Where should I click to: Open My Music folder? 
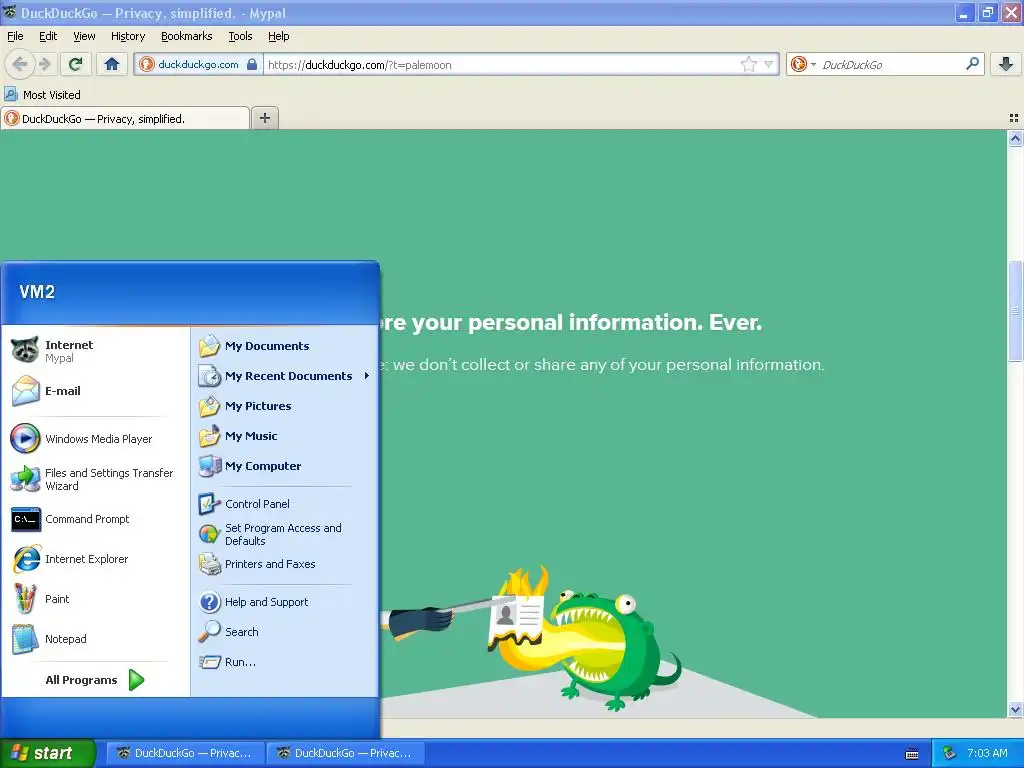point(285,436)
